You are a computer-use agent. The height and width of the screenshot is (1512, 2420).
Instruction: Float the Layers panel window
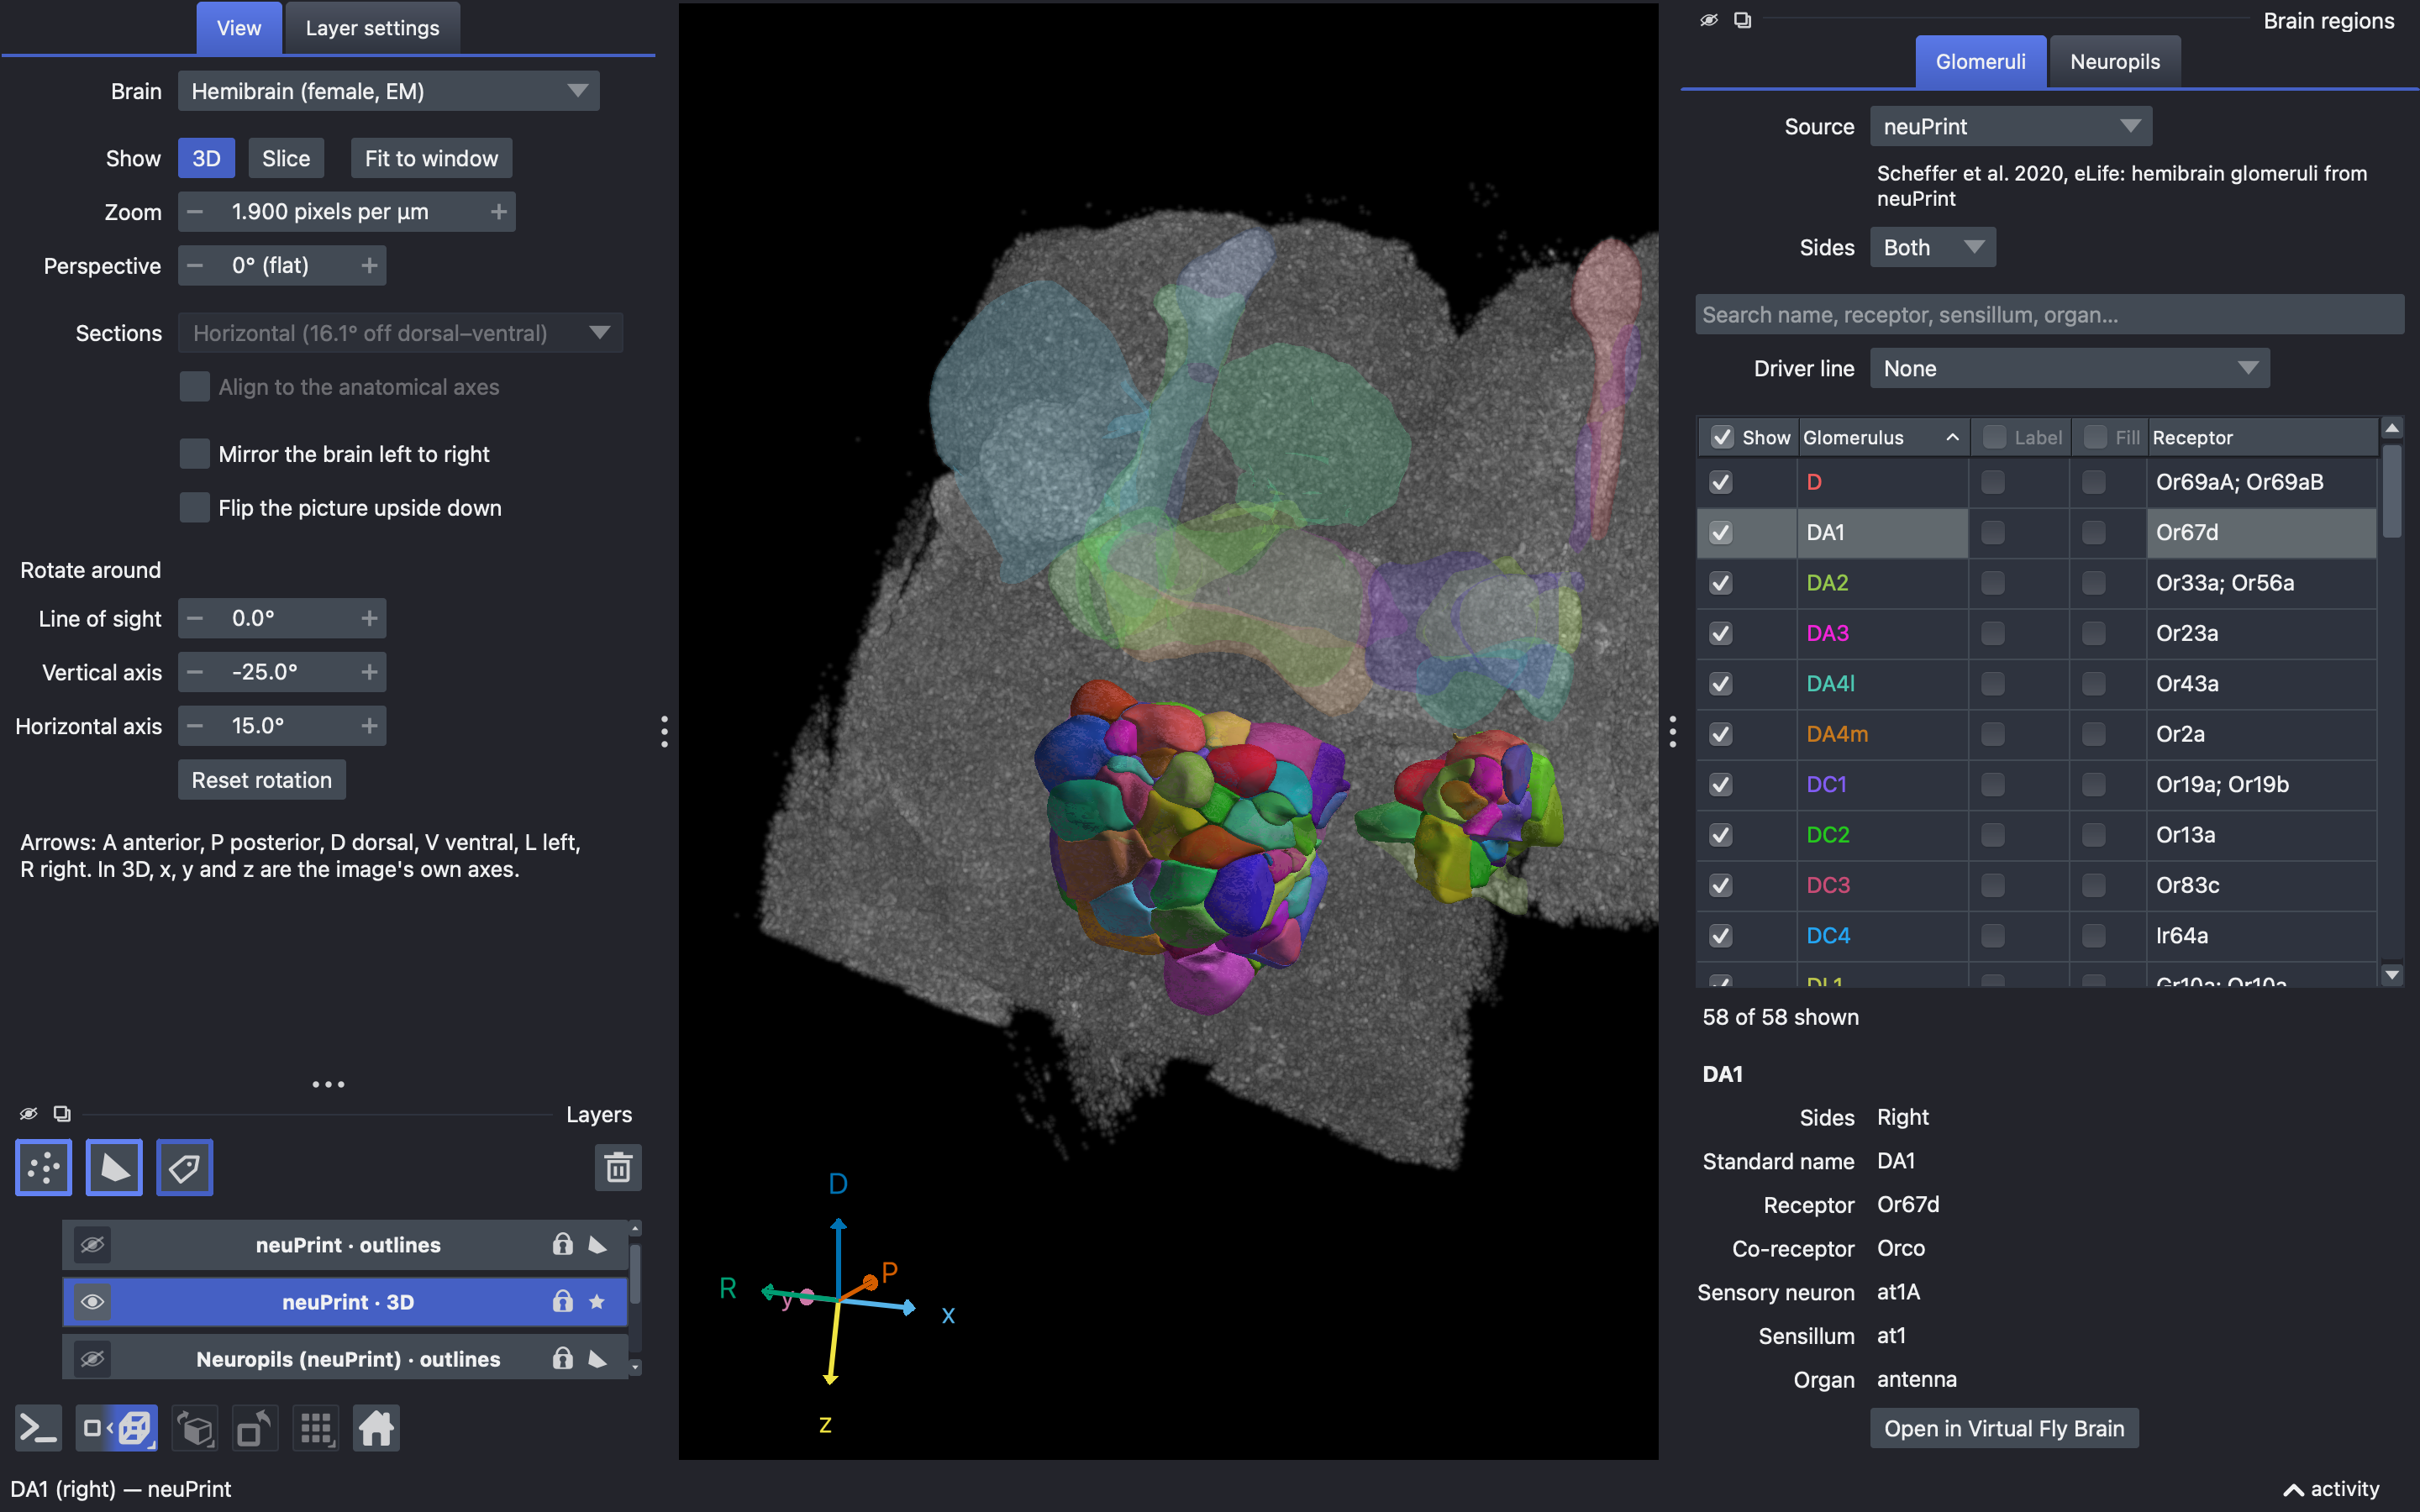[62, 1113]
